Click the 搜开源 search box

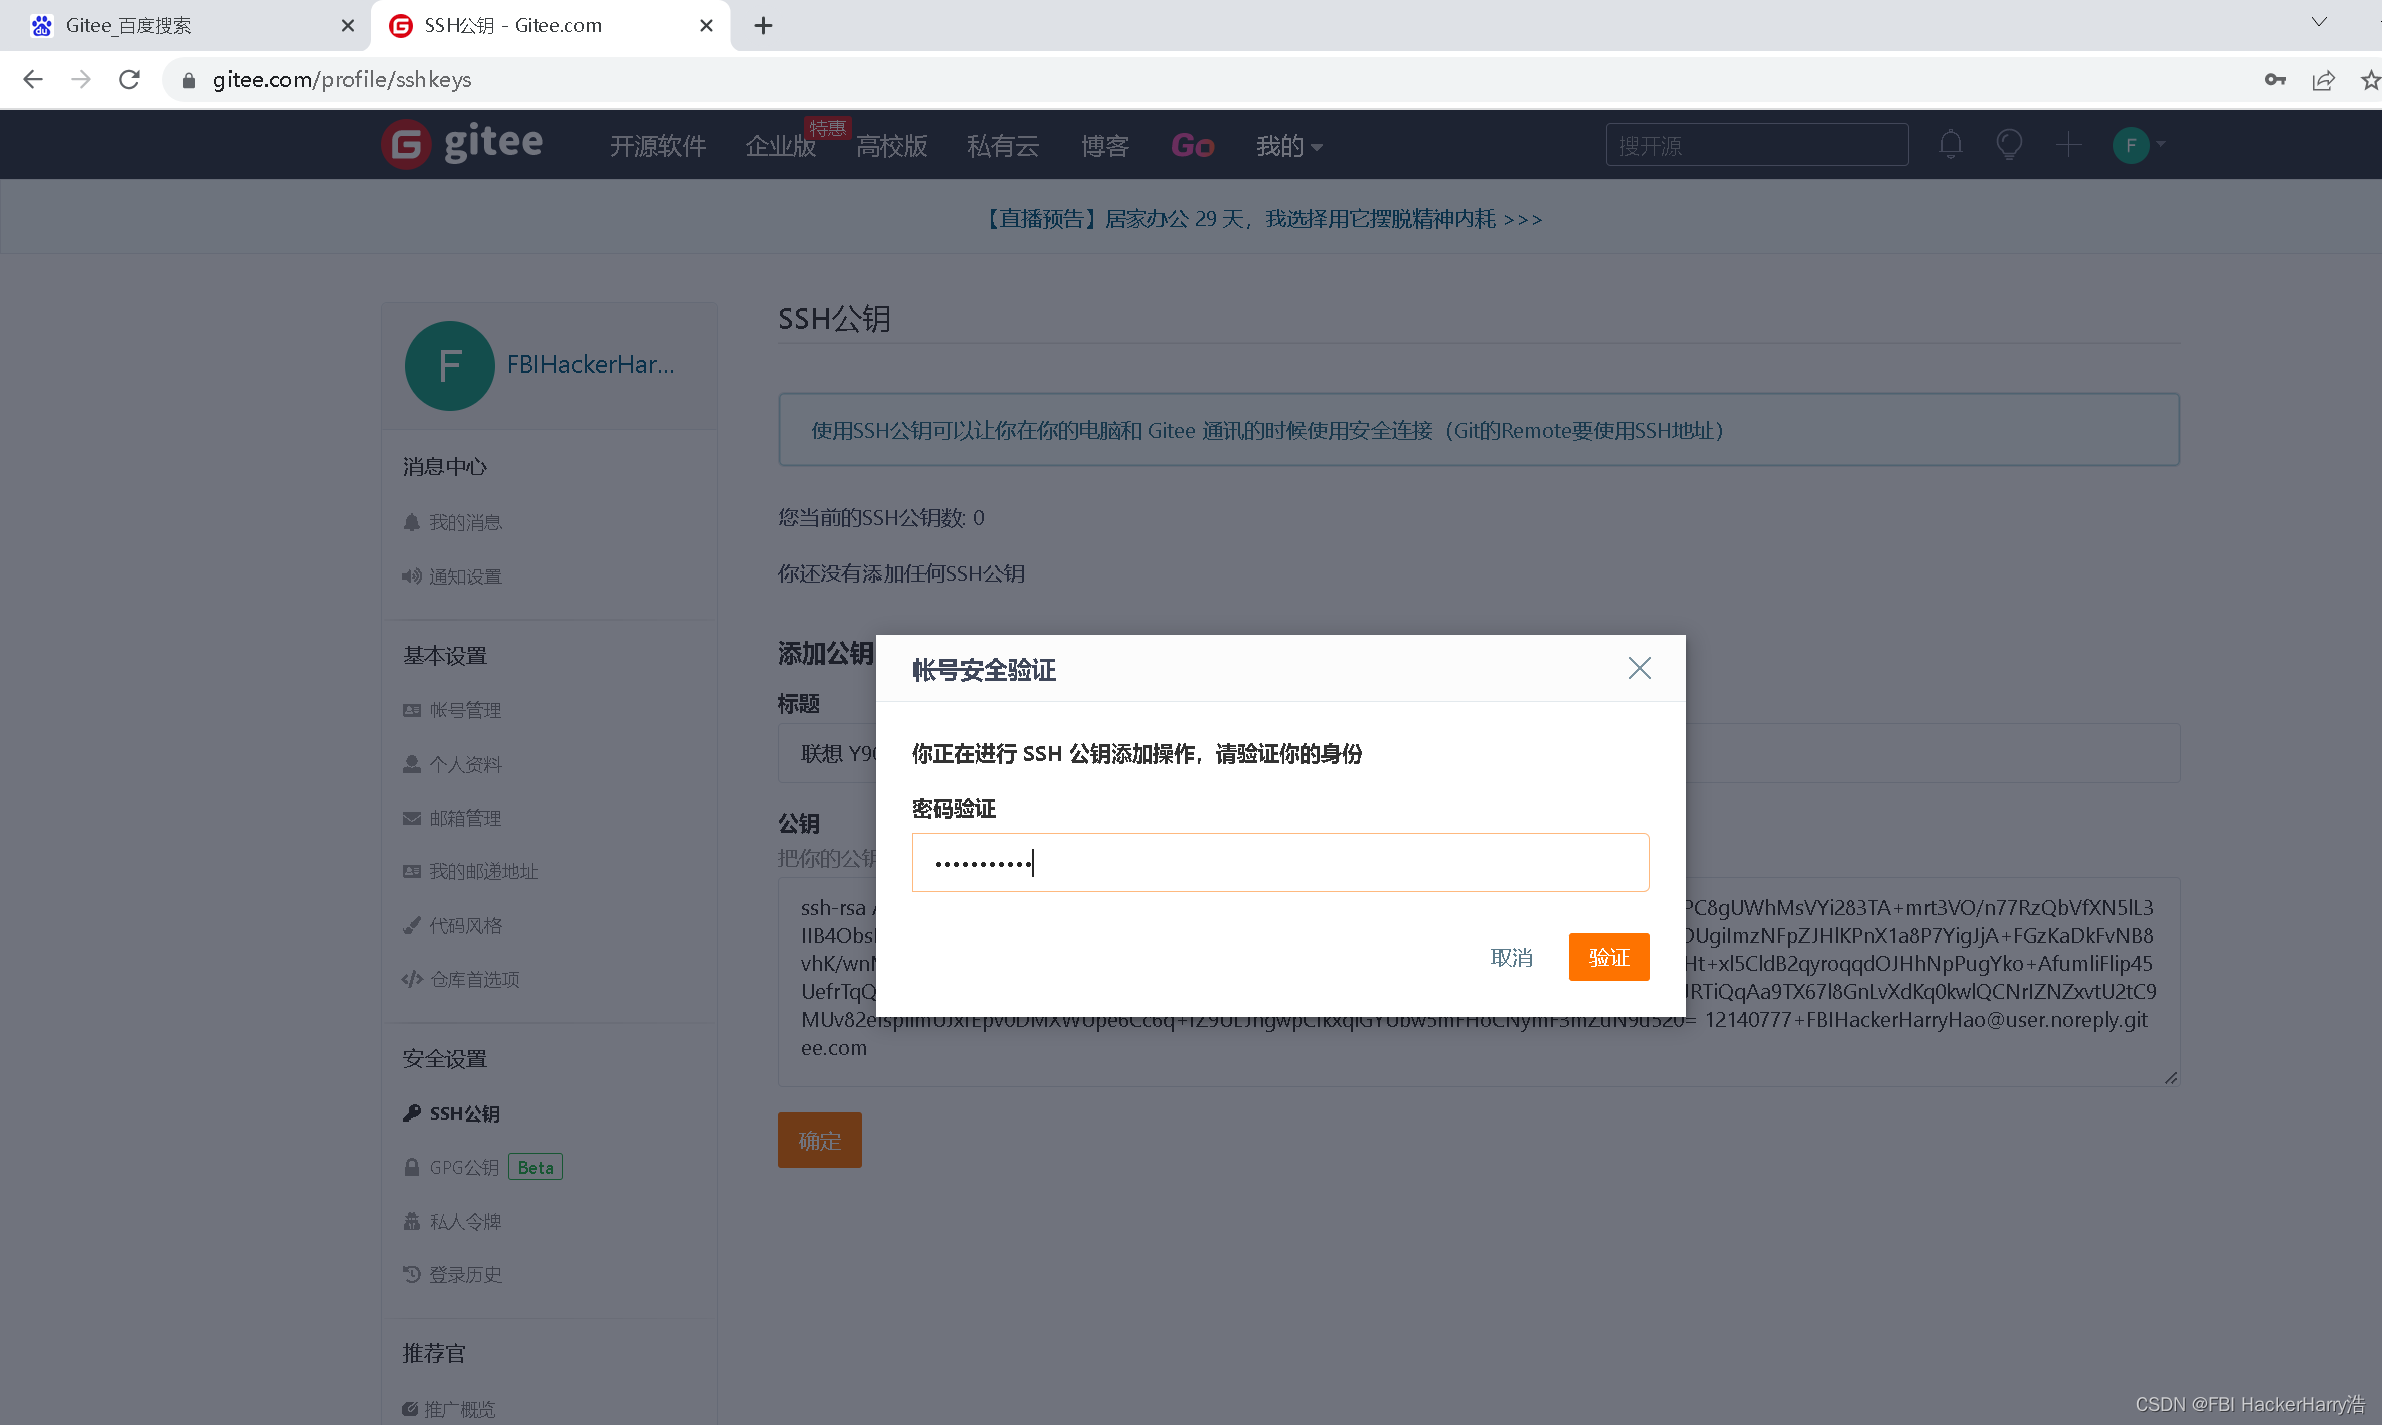(x=1756, y=145)
